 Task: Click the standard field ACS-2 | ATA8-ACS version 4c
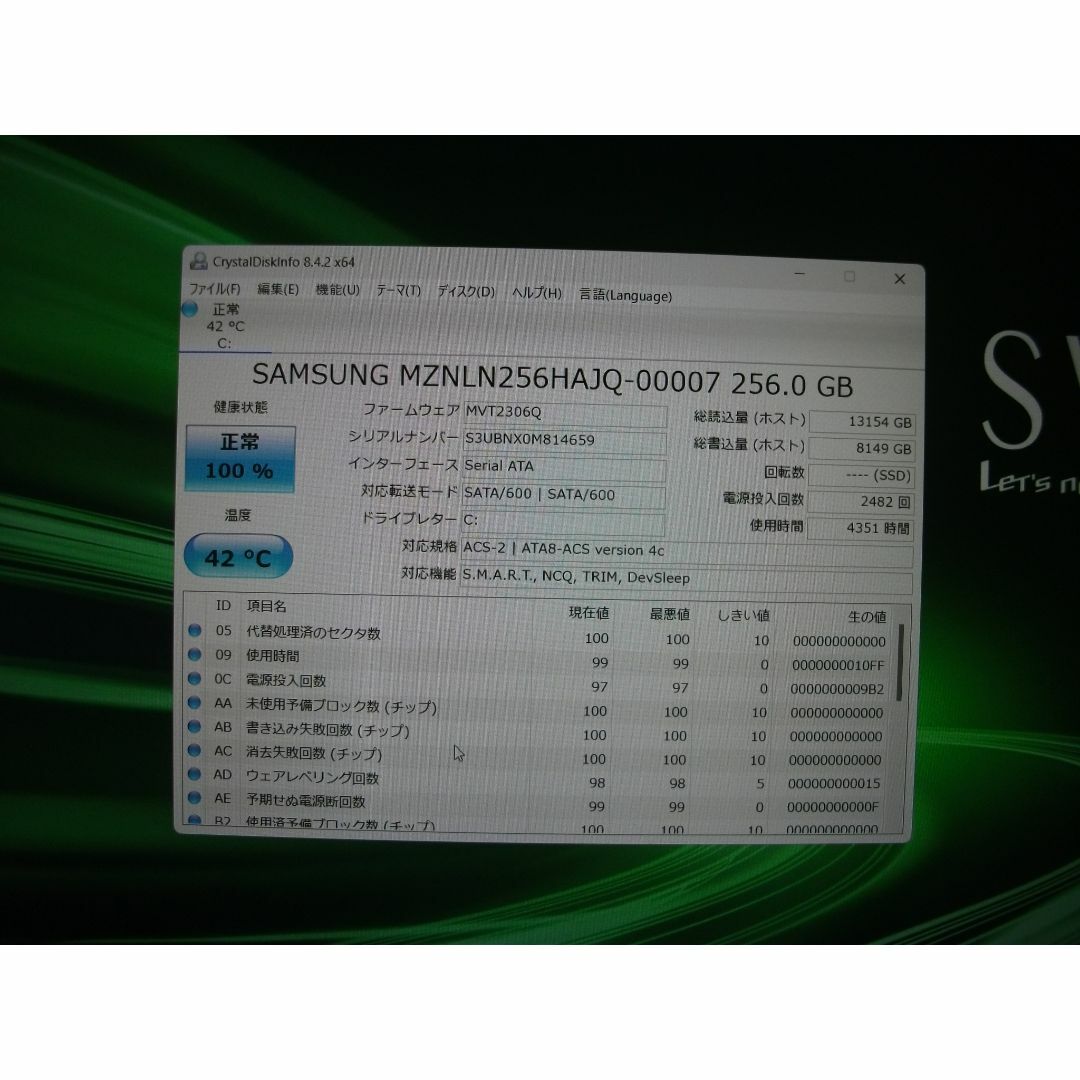(687, 551)
